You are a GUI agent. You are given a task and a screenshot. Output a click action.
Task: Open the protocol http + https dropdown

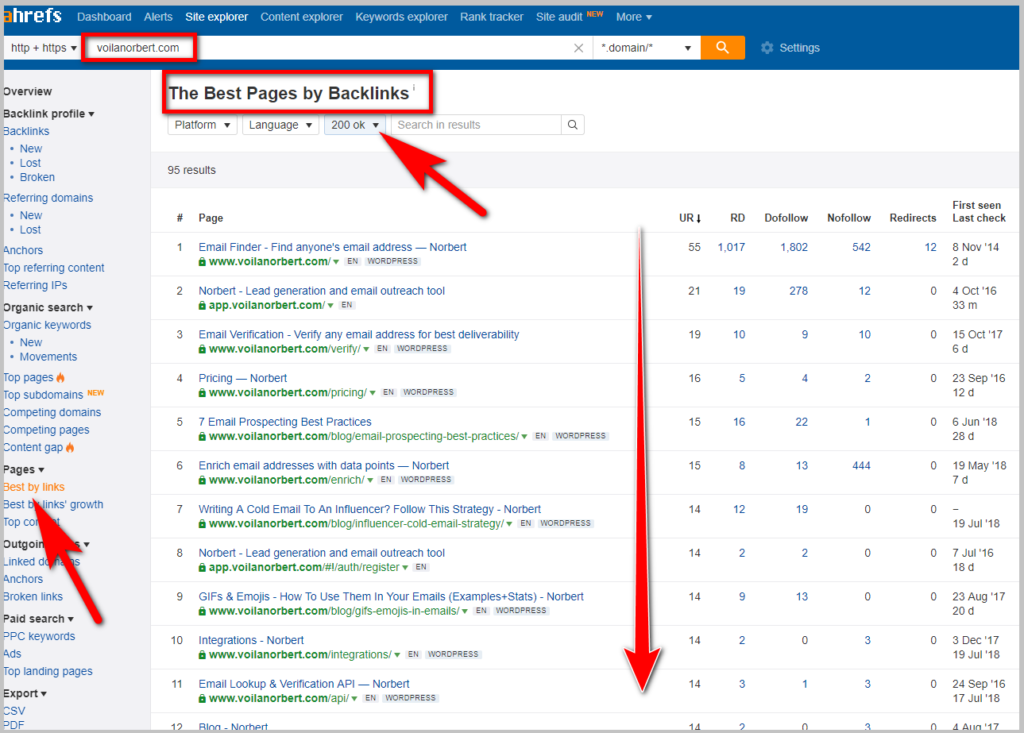(43, 48)
